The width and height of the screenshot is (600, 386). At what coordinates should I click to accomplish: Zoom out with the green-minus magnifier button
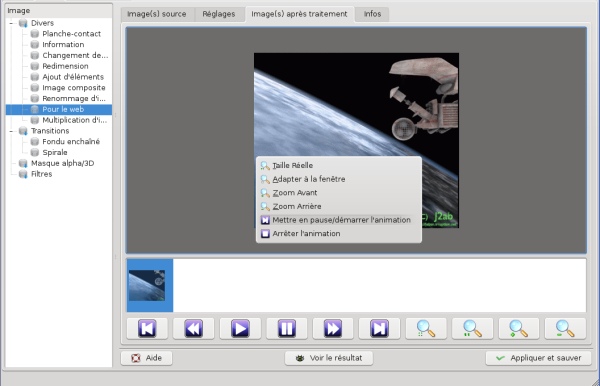[x=565, y=329]
